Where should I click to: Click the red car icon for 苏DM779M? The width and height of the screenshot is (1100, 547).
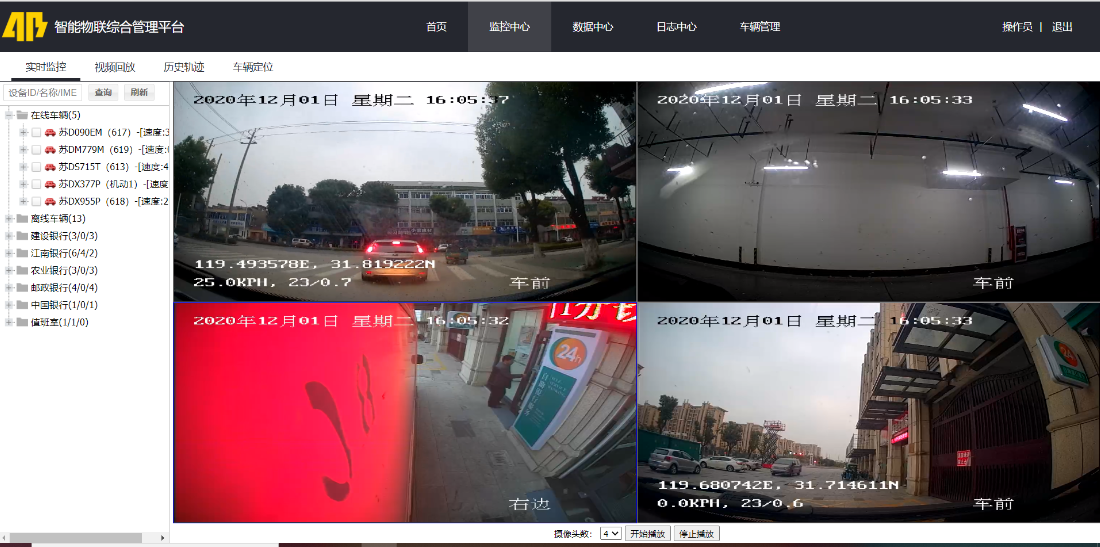click(x=50, y=150)
